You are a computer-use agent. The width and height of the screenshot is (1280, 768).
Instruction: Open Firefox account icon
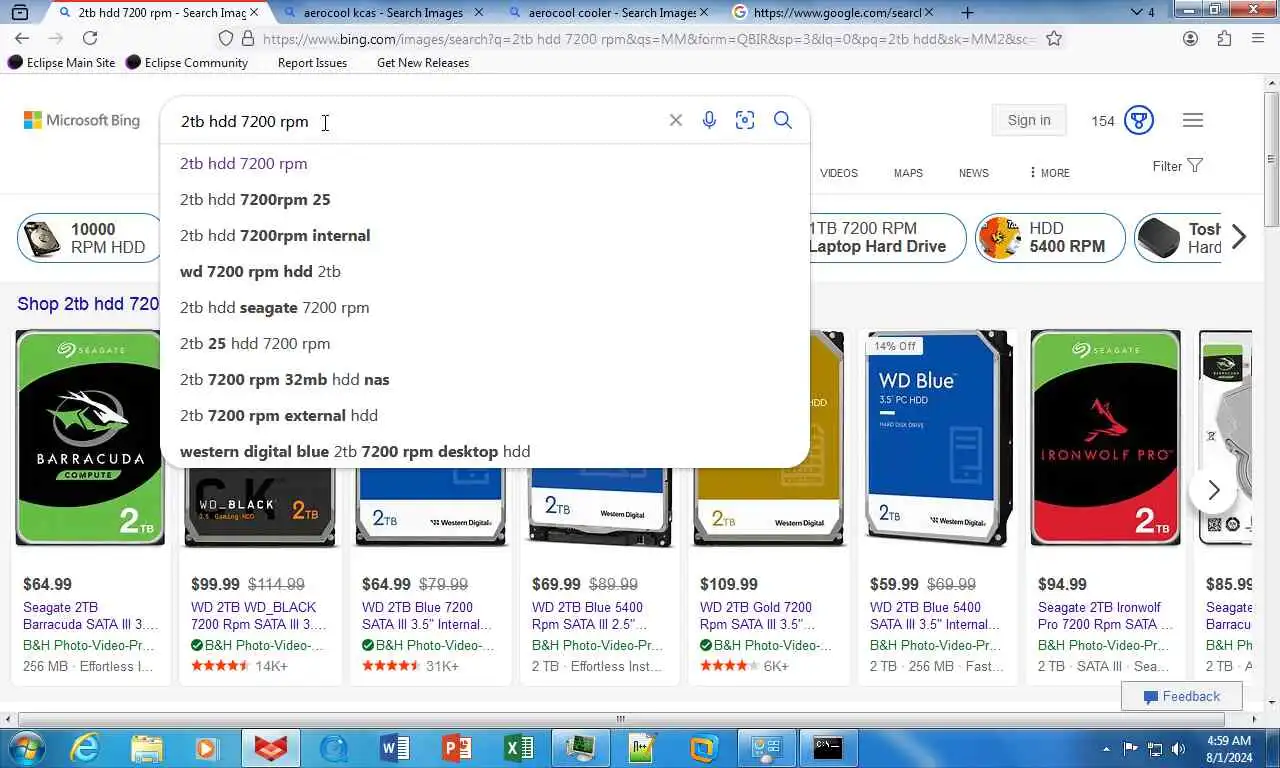pyautogui.click(x=1190, y=38)
